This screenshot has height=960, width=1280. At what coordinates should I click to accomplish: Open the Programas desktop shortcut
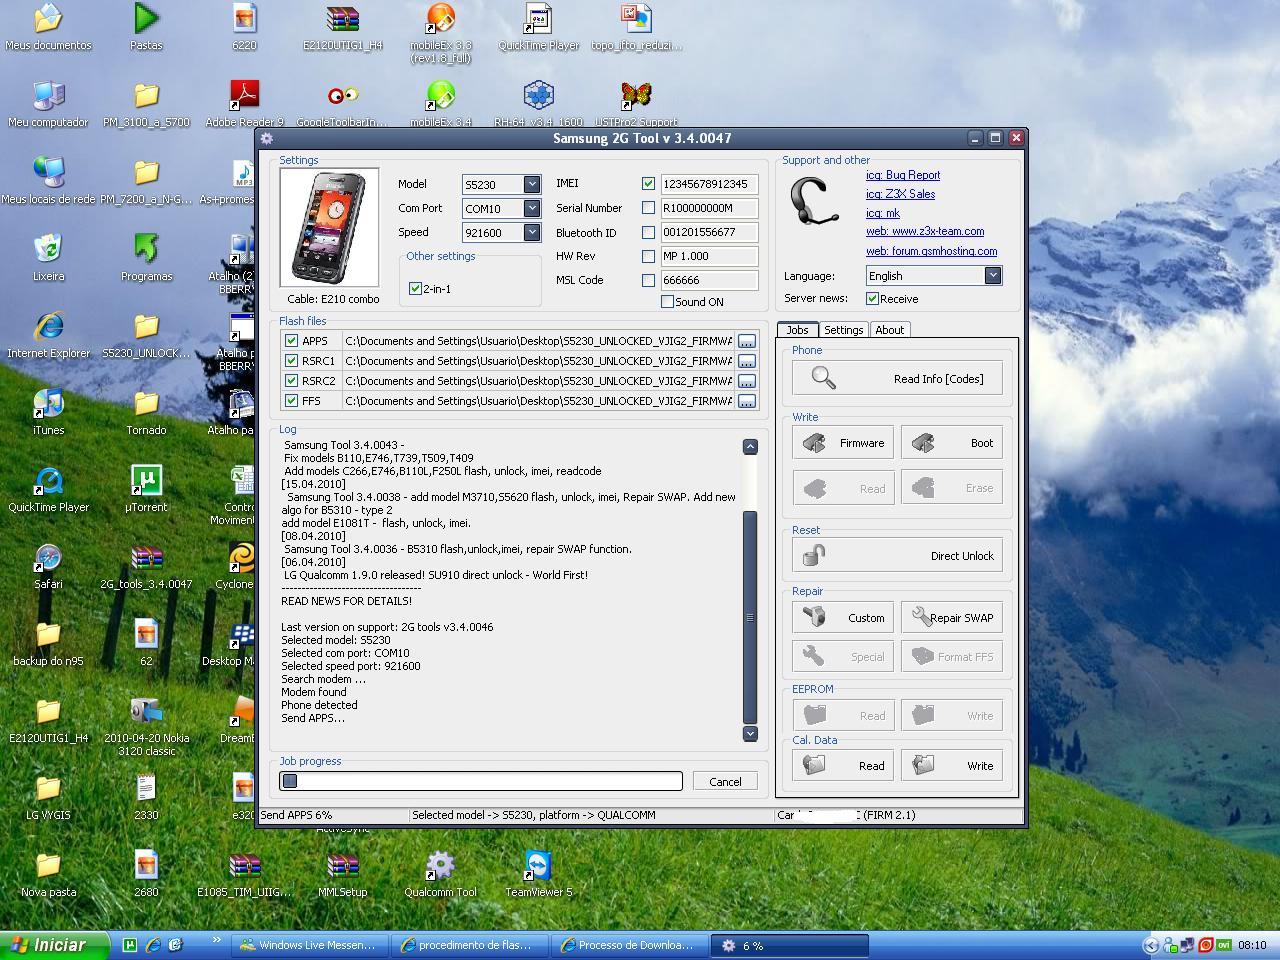[x=146, y=258]
